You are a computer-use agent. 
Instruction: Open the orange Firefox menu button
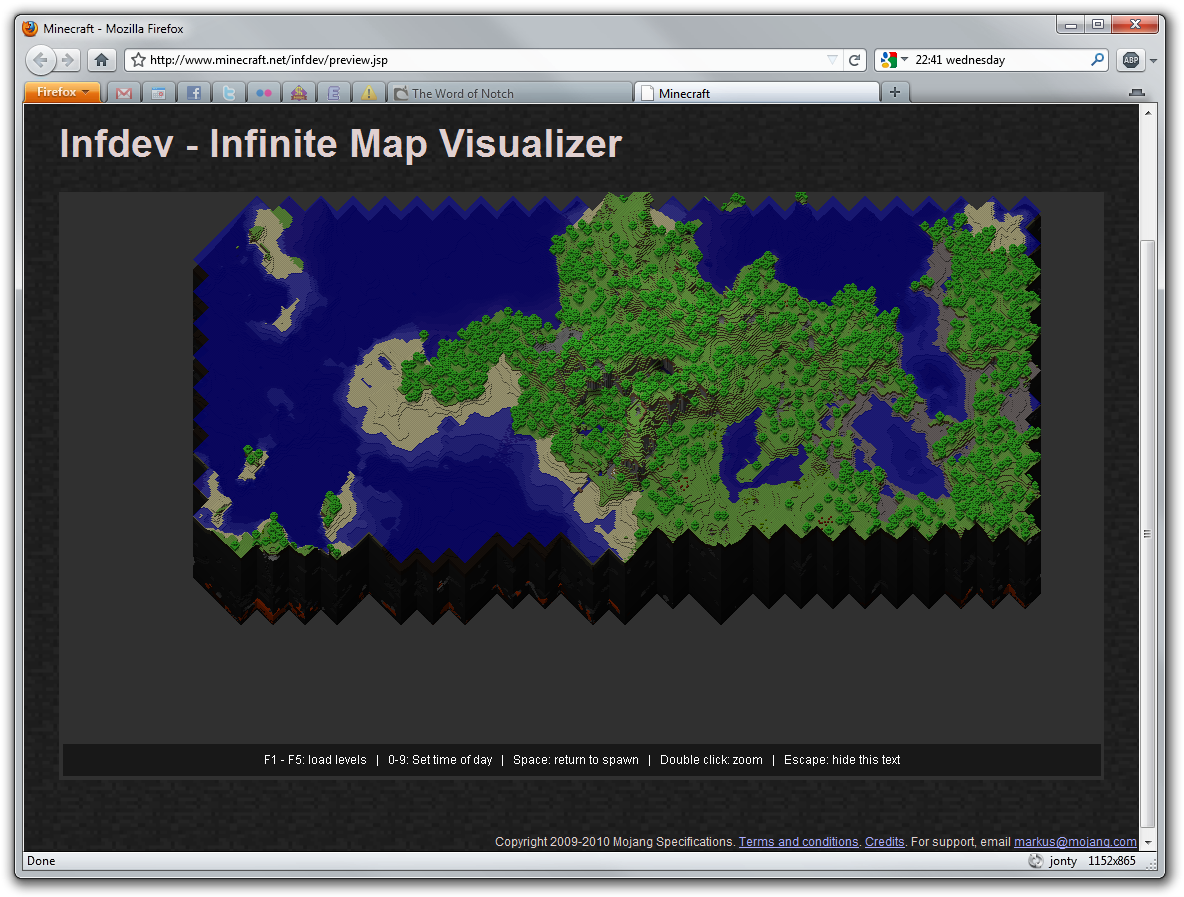point(62,91)
